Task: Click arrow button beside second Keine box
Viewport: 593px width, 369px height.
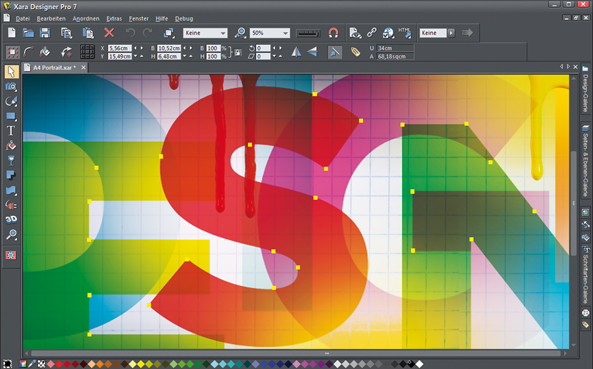Action: click(451, 33)
